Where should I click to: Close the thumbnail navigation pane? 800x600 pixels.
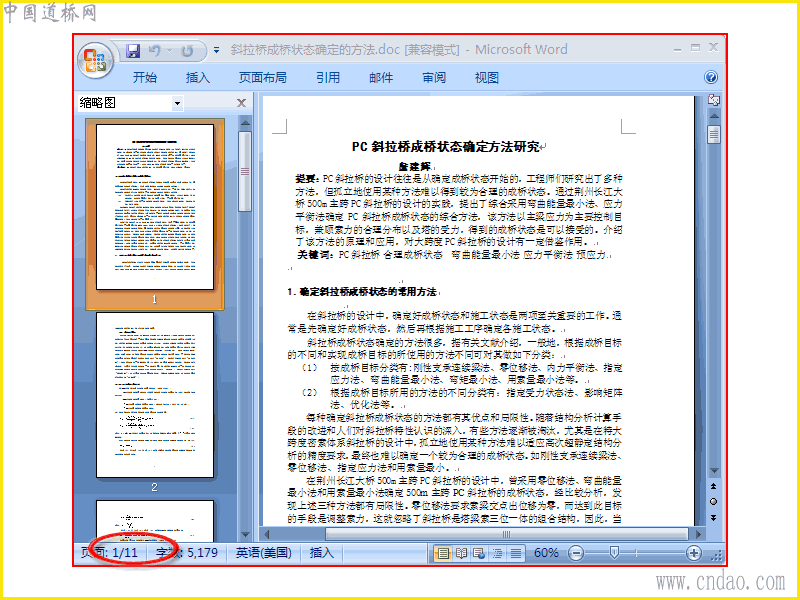tap(241, 103)
